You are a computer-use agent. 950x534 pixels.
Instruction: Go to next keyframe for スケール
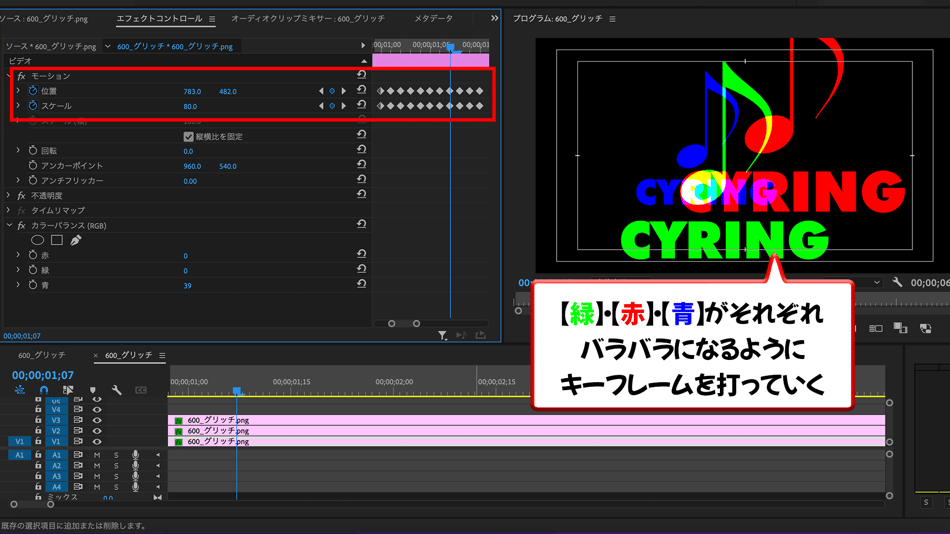tap(344, 106)
